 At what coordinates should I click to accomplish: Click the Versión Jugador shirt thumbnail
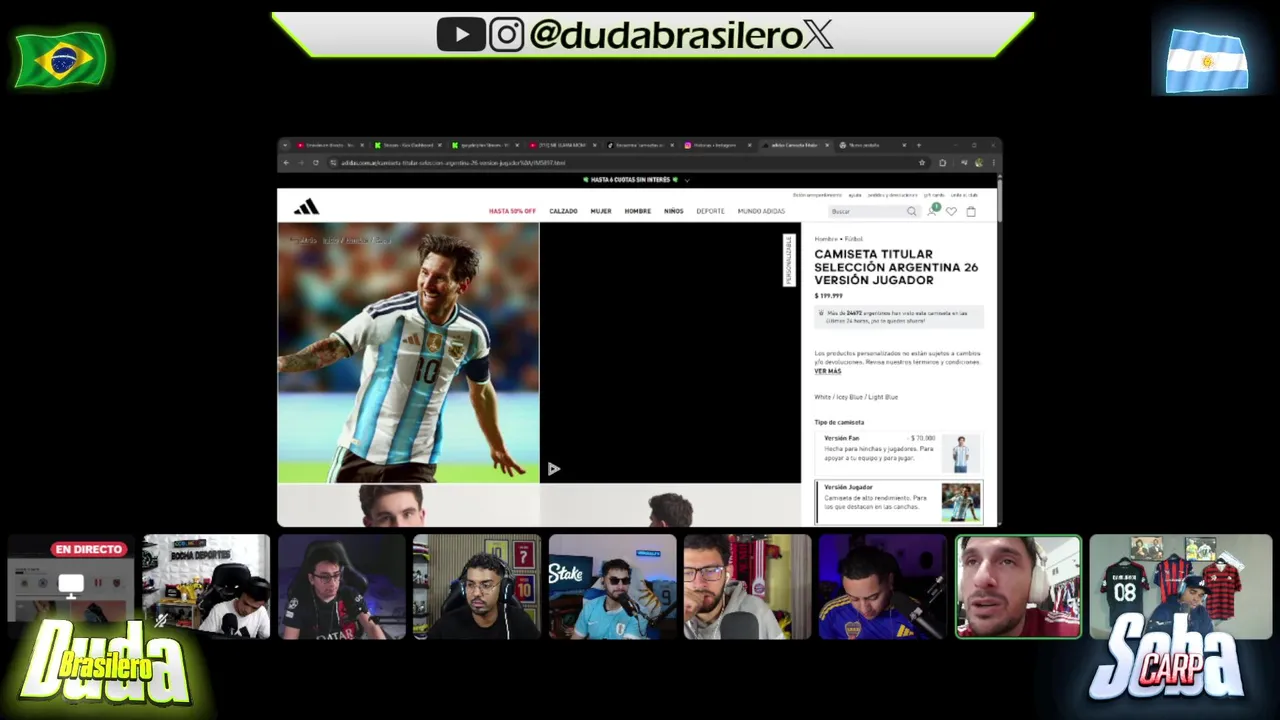961,502
